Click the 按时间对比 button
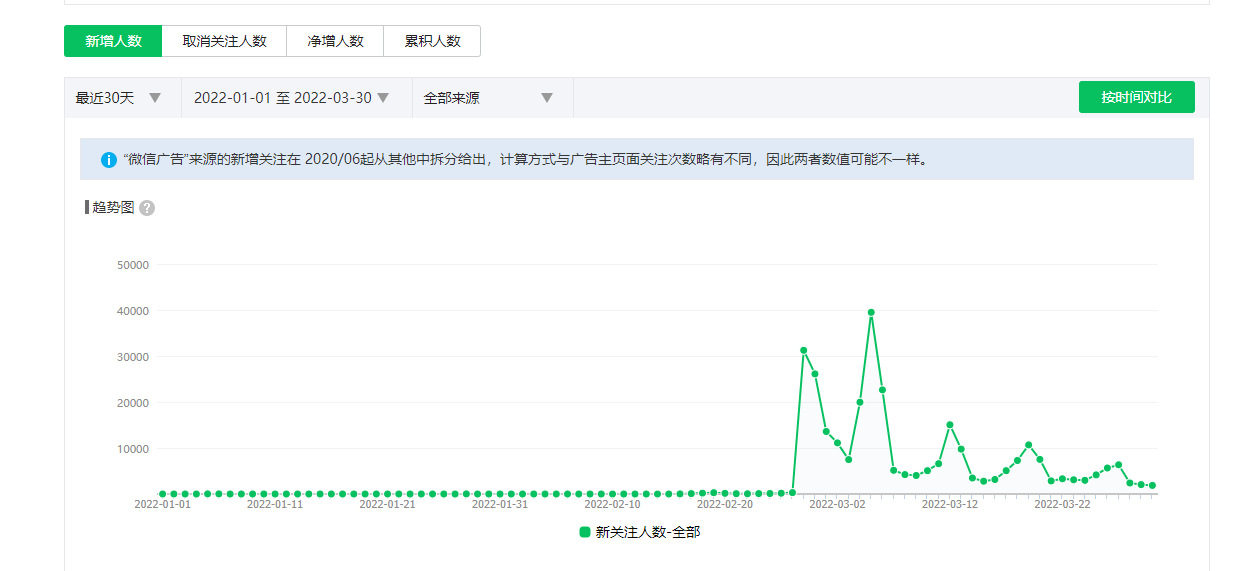Screen dimensions: 1249x571 pyautogui.click(x=1136, y=97)
